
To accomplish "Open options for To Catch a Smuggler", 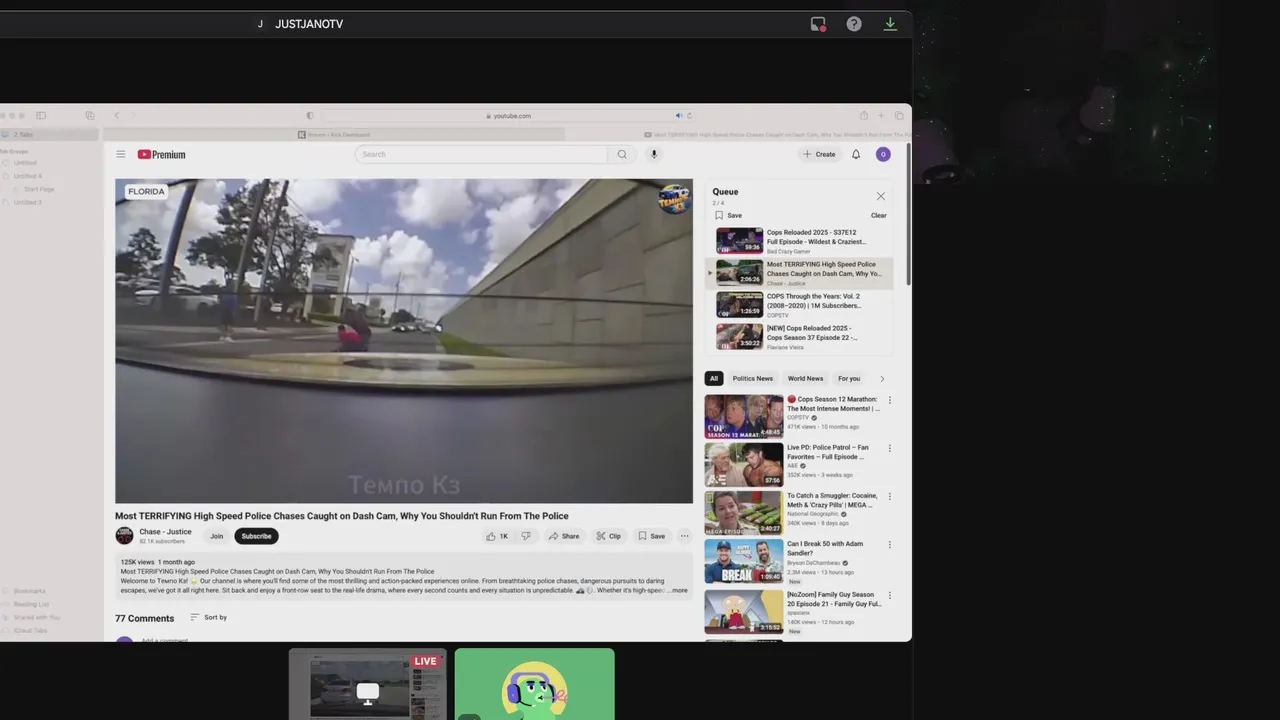I will point(889,496).
